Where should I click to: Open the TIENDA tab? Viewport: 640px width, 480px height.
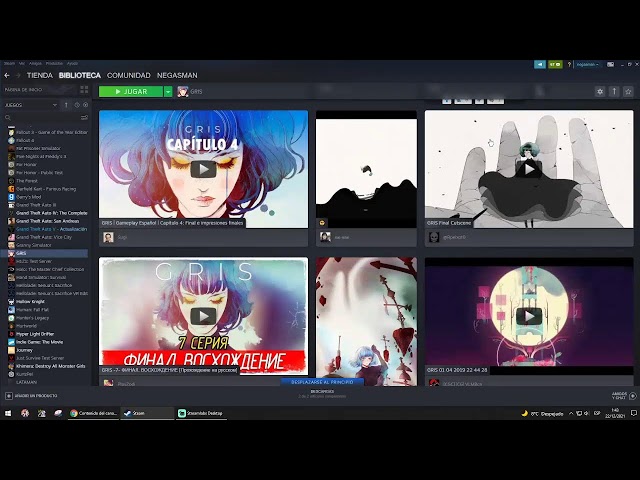[40, 76]
